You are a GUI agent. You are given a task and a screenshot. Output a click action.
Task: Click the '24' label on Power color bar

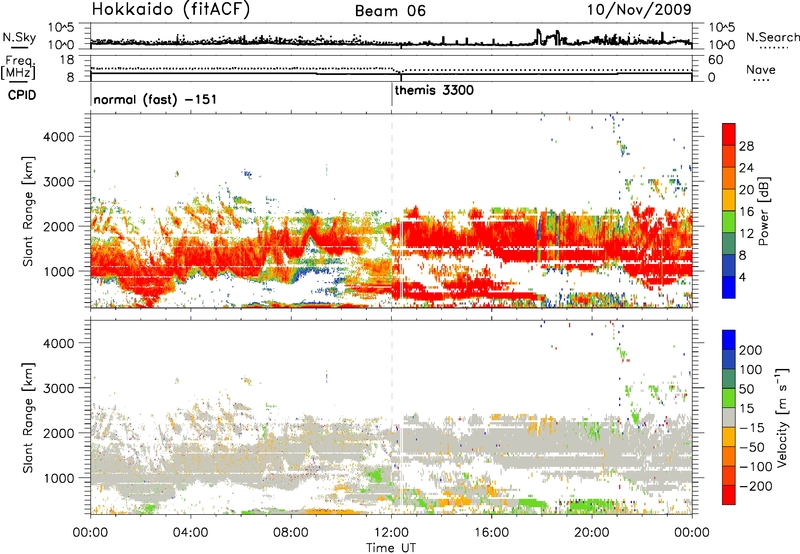pos(746,168)
